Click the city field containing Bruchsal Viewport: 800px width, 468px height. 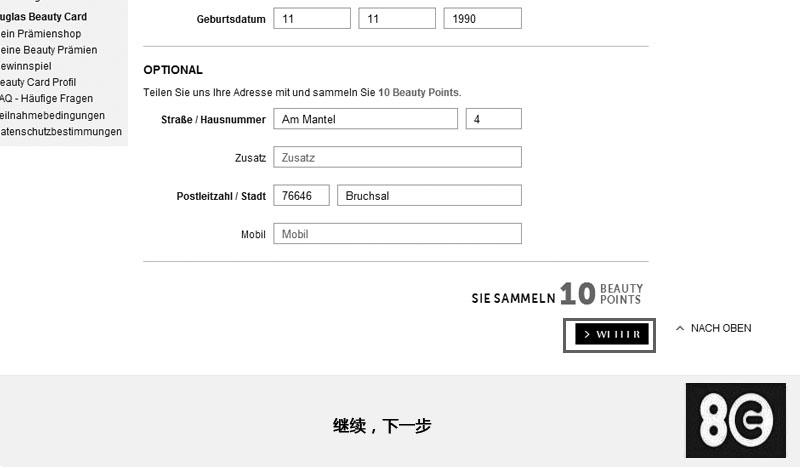[x=429, y=196]
